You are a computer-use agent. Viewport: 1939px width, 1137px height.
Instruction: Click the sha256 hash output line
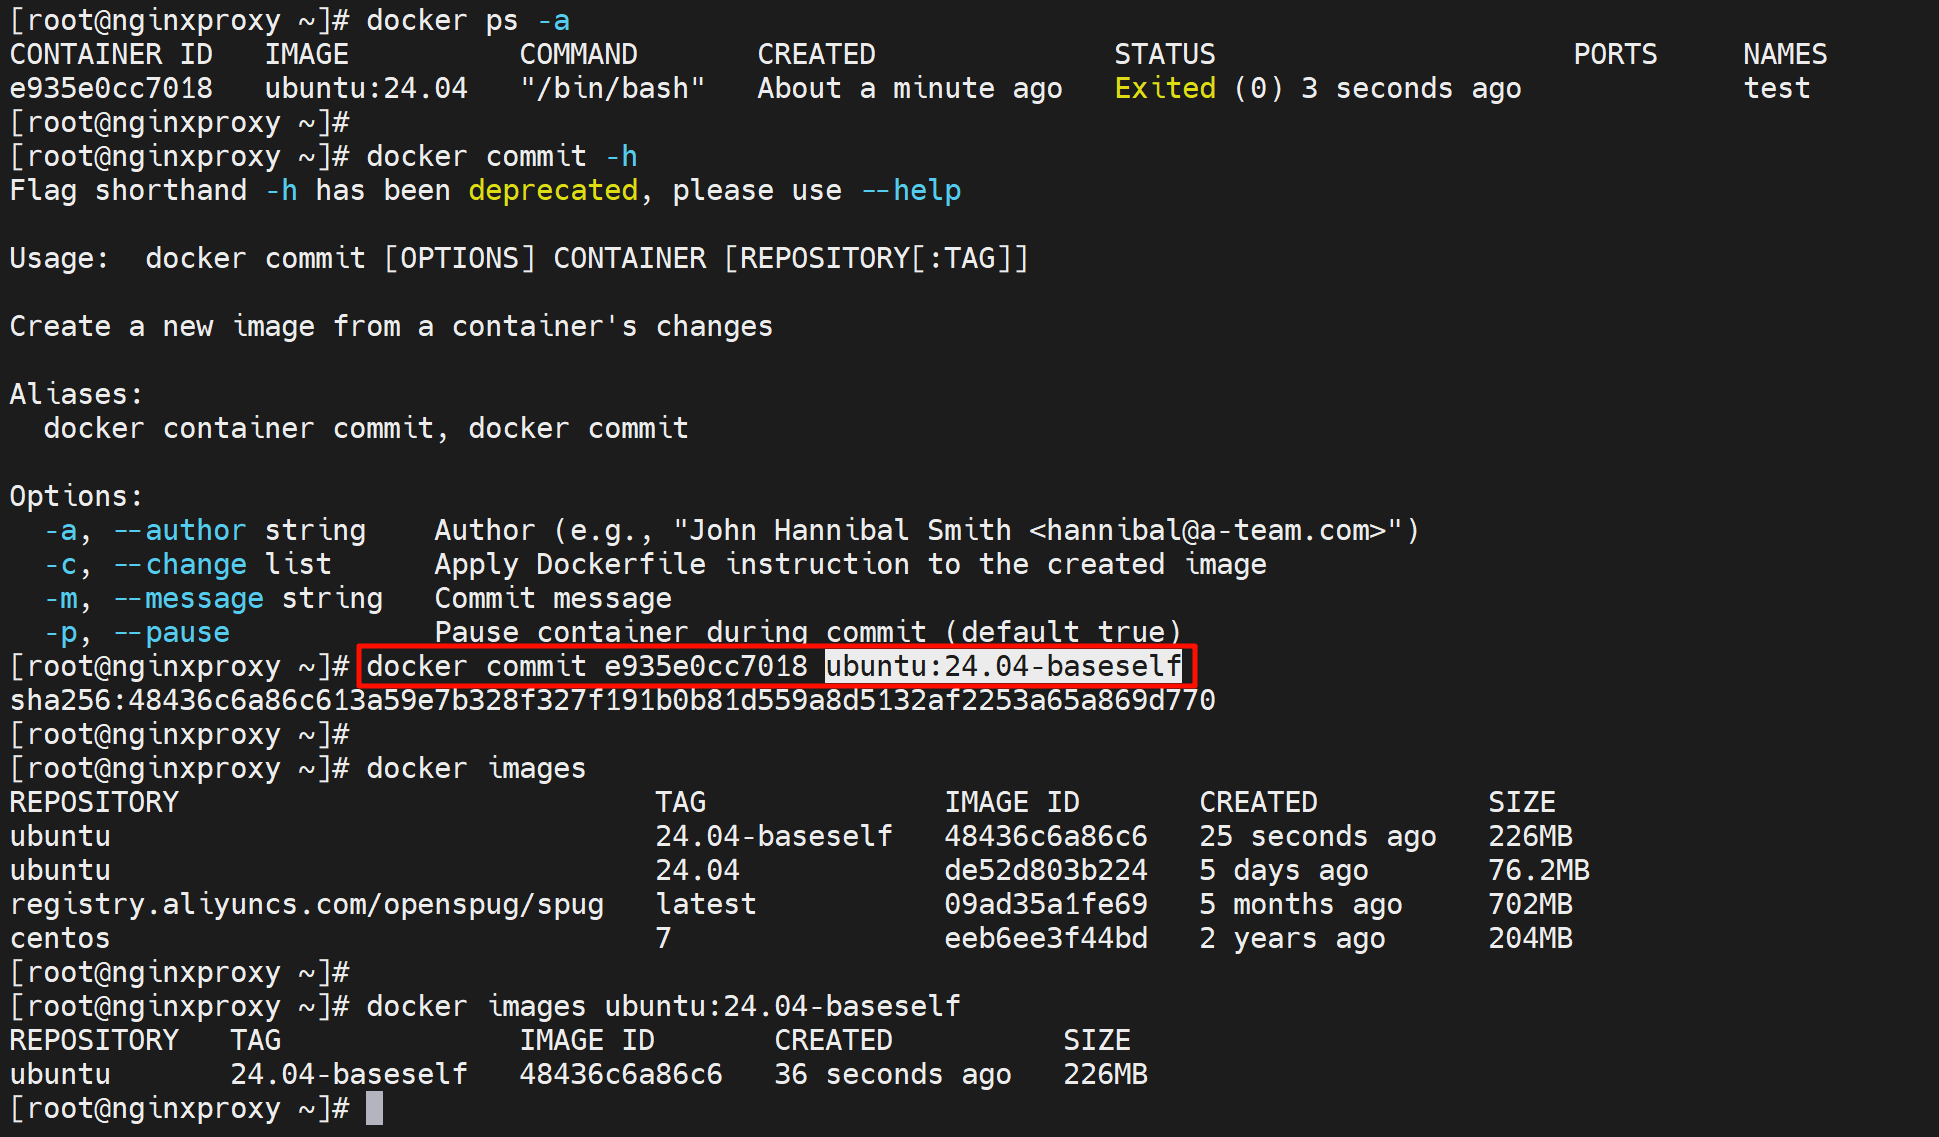[x=612, y=700]
